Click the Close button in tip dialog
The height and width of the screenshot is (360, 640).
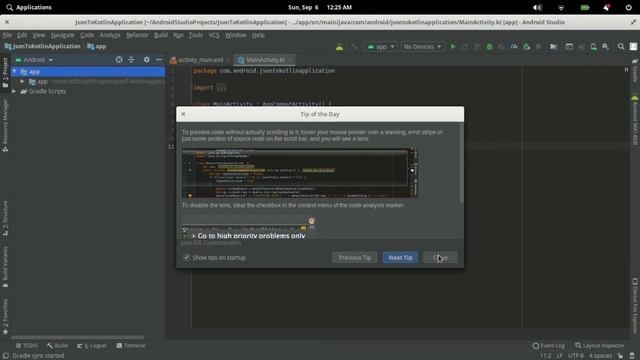click(440, 258)
